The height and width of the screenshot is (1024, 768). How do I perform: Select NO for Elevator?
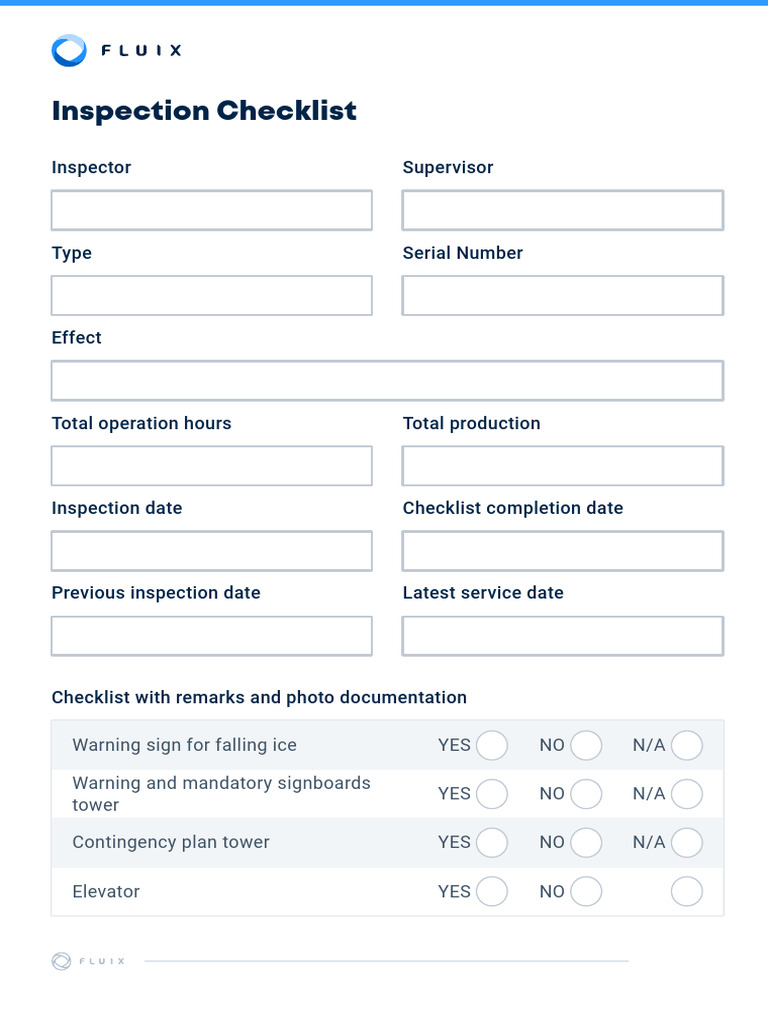point(586,892)
